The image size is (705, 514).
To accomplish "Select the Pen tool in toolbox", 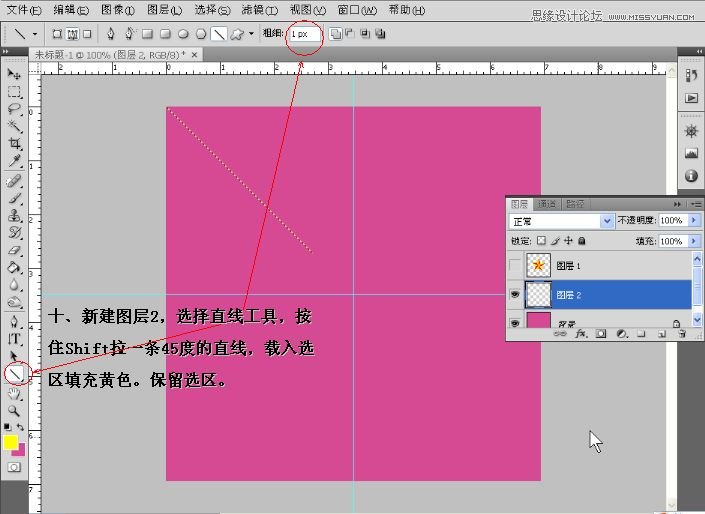I will pos(14,322).
